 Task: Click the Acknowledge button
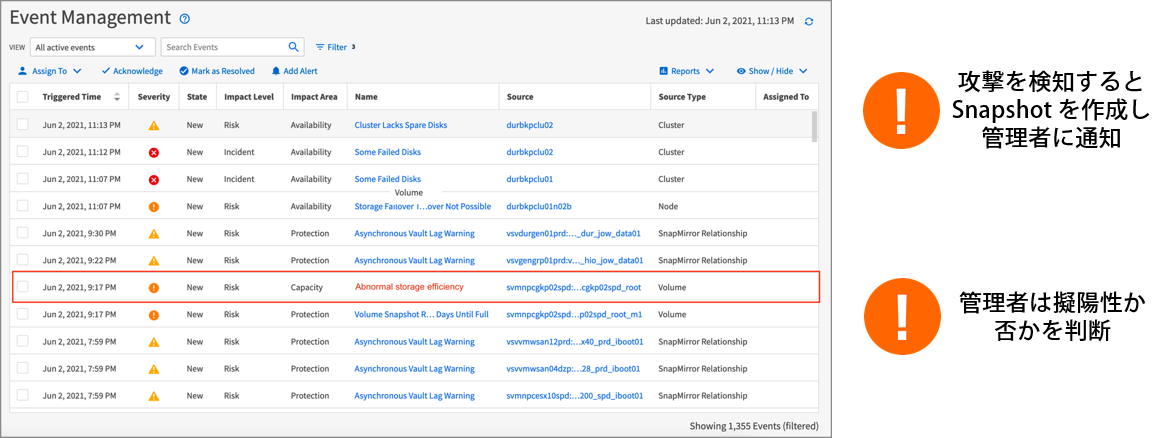click(x=132, y=71)
